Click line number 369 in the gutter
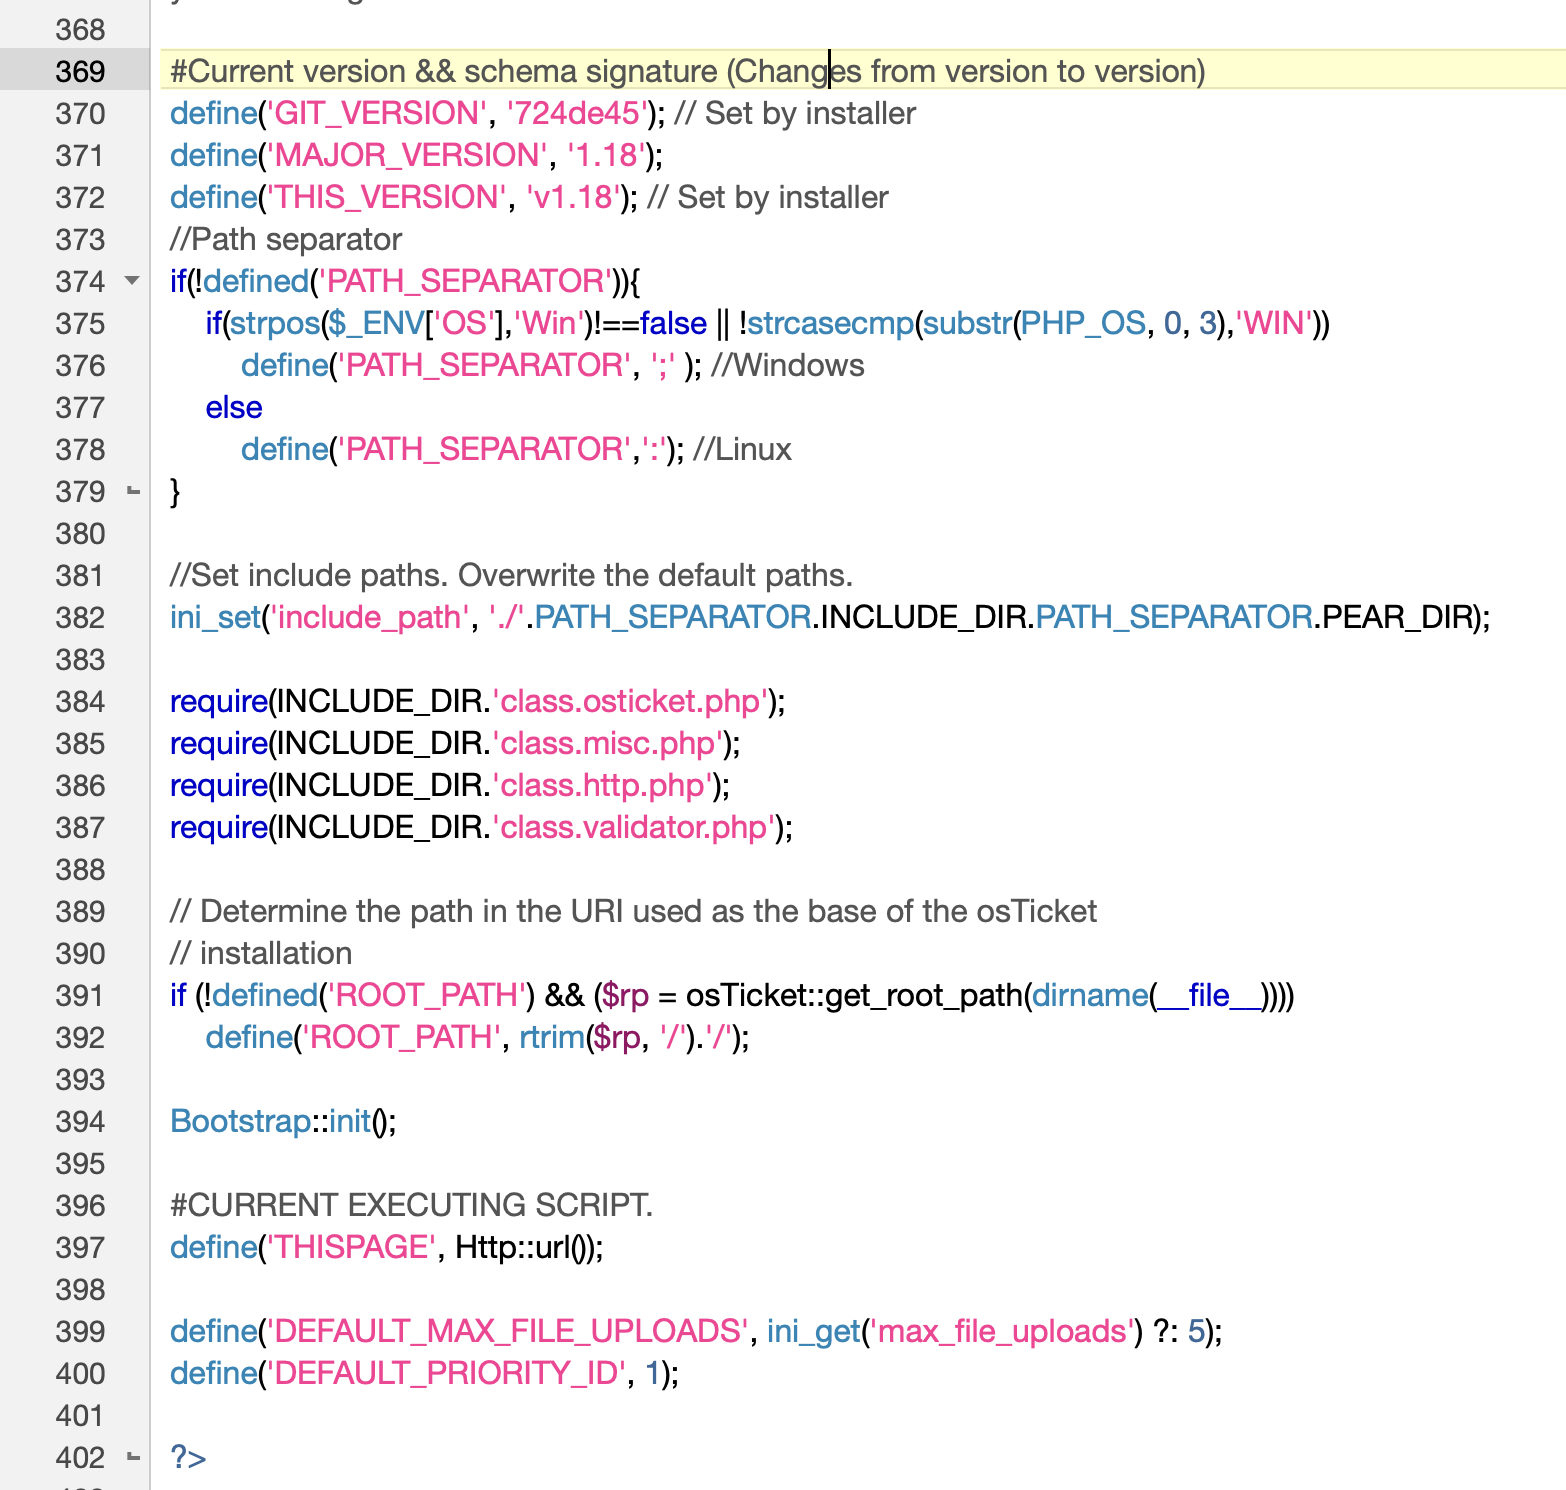Screen dimensions: 1566x1490 coord(80,71)
